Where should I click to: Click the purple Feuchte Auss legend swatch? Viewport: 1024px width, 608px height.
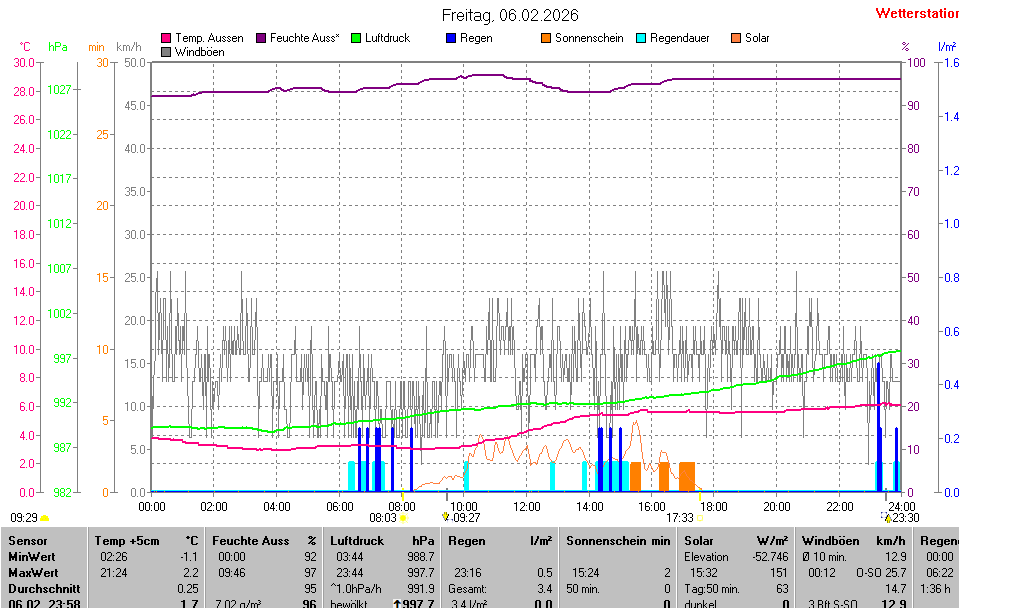262,38
